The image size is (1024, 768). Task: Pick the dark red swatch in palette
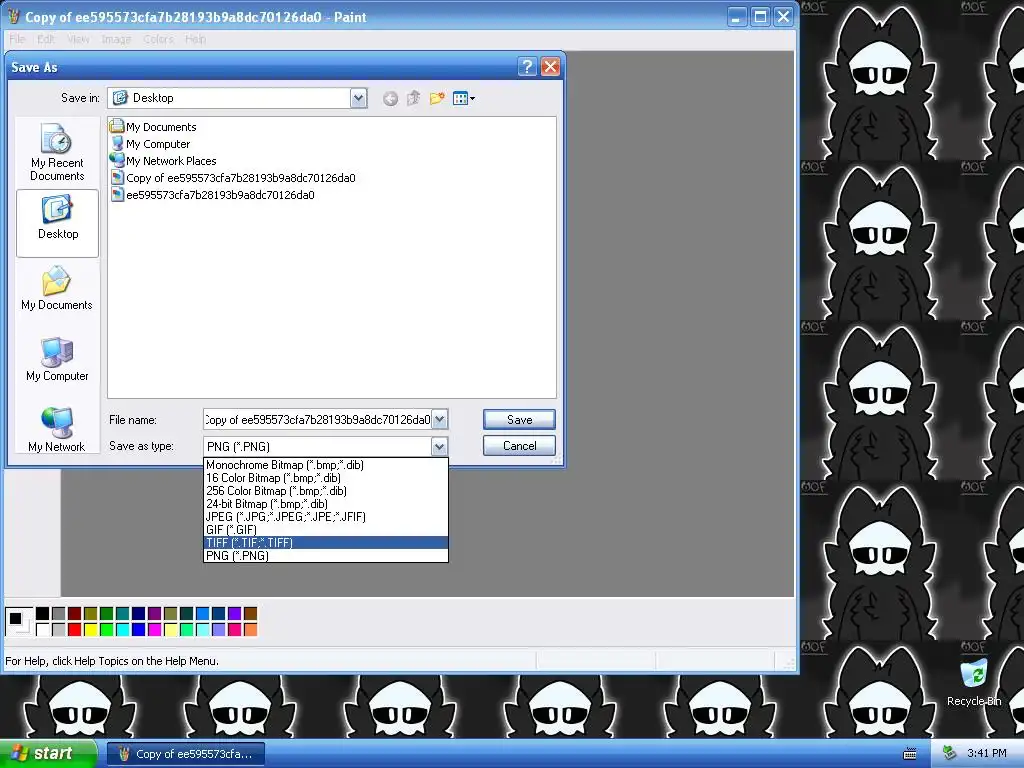pyautogui.click(x=74, y=613)
